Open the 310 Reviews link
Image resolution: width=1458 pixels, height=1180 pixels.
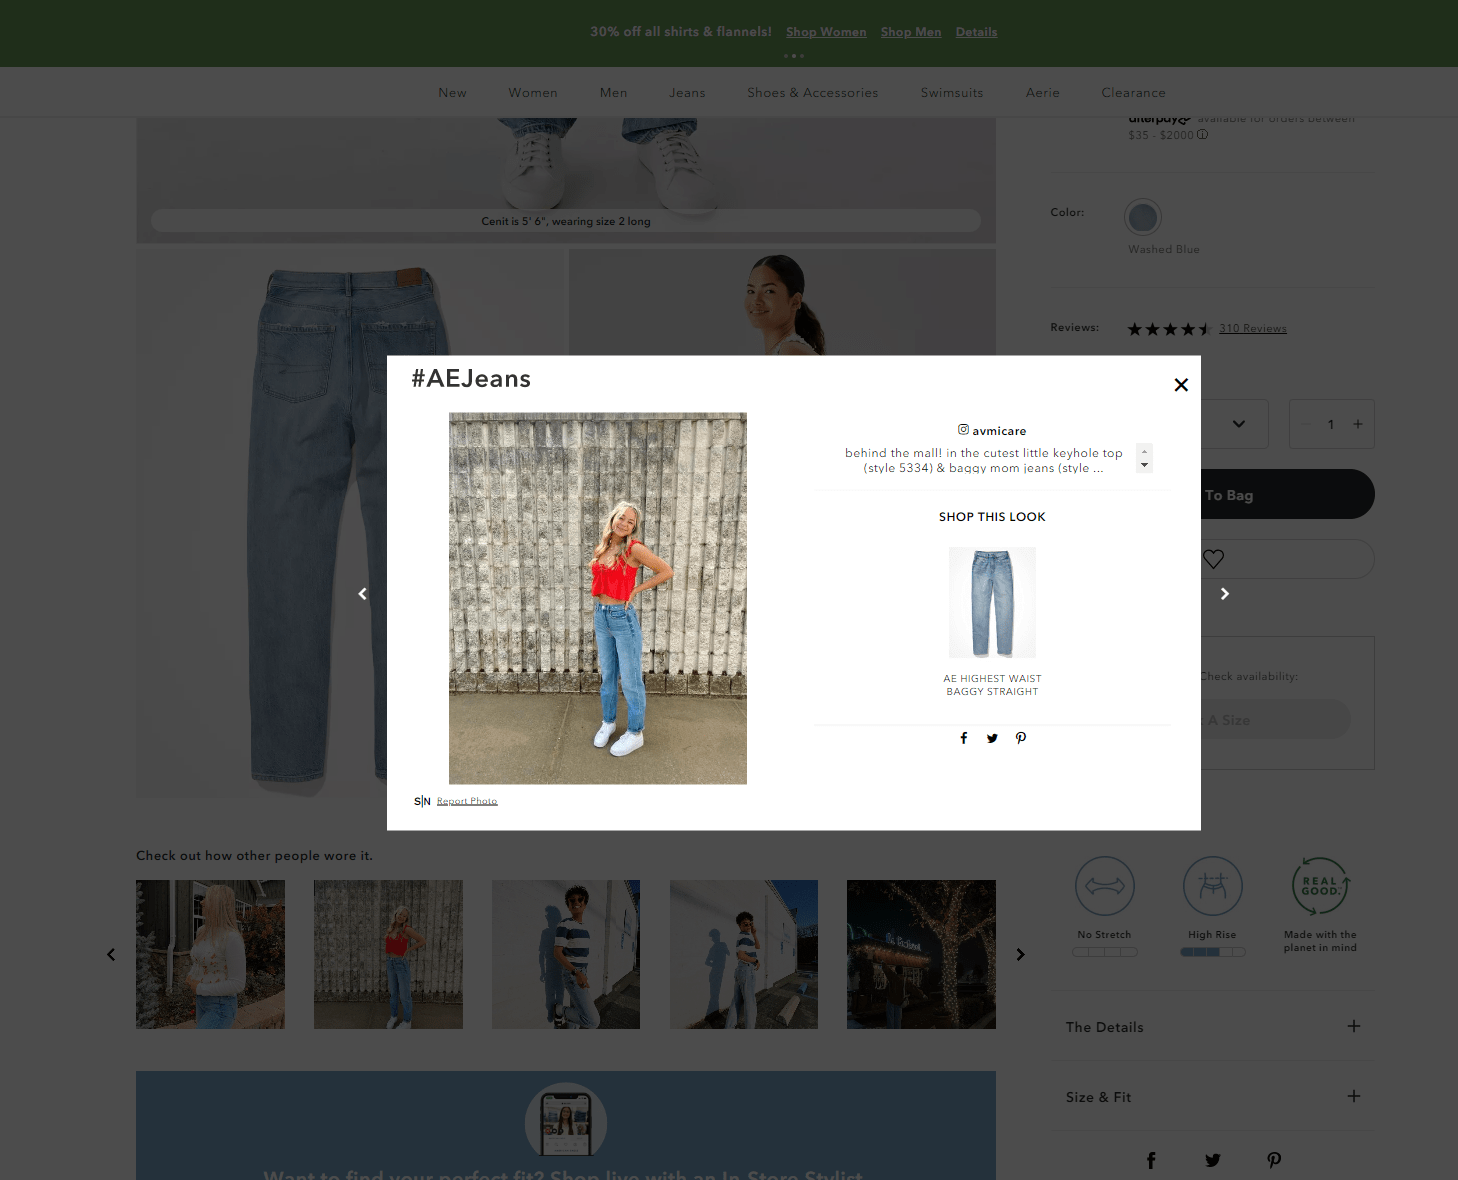point(1253,328)
